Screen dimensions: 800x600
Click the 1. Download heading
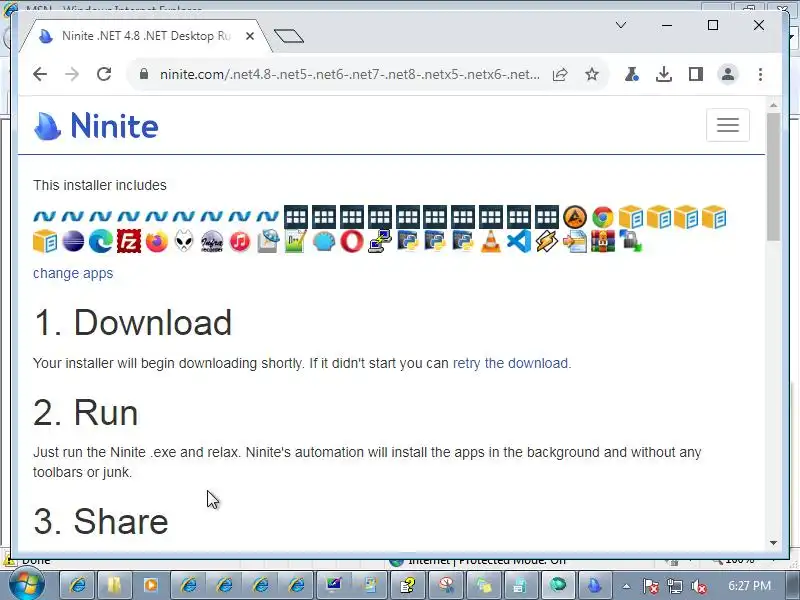[133, 322]
